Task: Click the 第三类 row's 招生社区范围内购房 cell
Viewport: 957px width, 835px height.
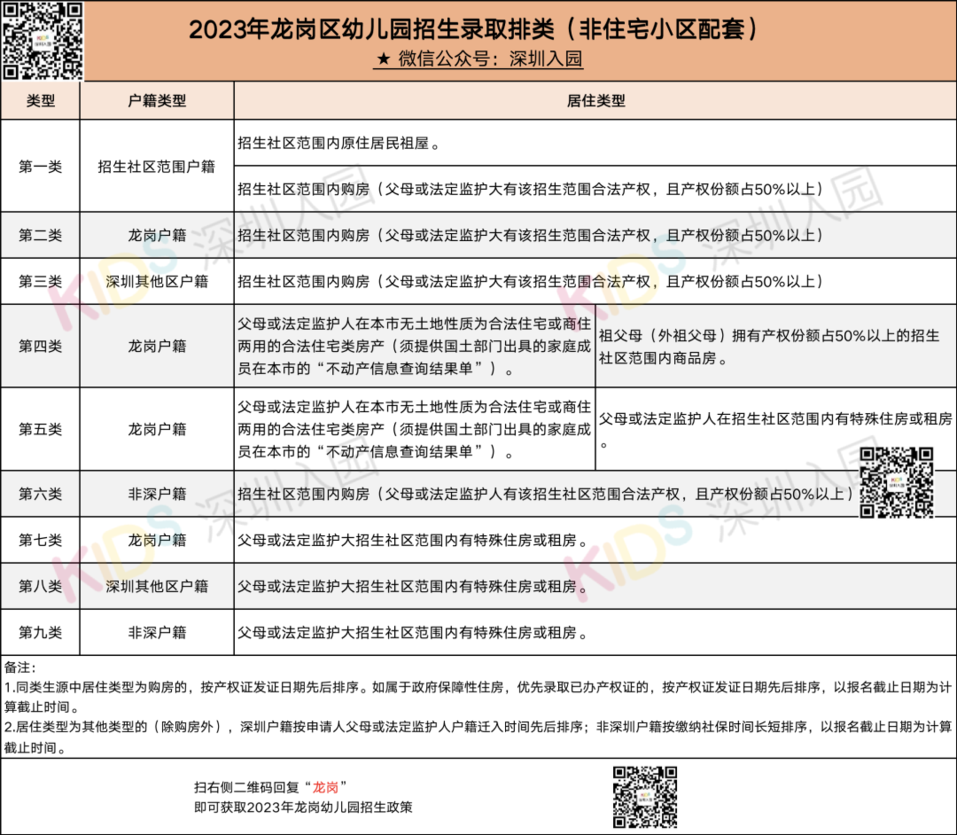Action: coord(596,281)
